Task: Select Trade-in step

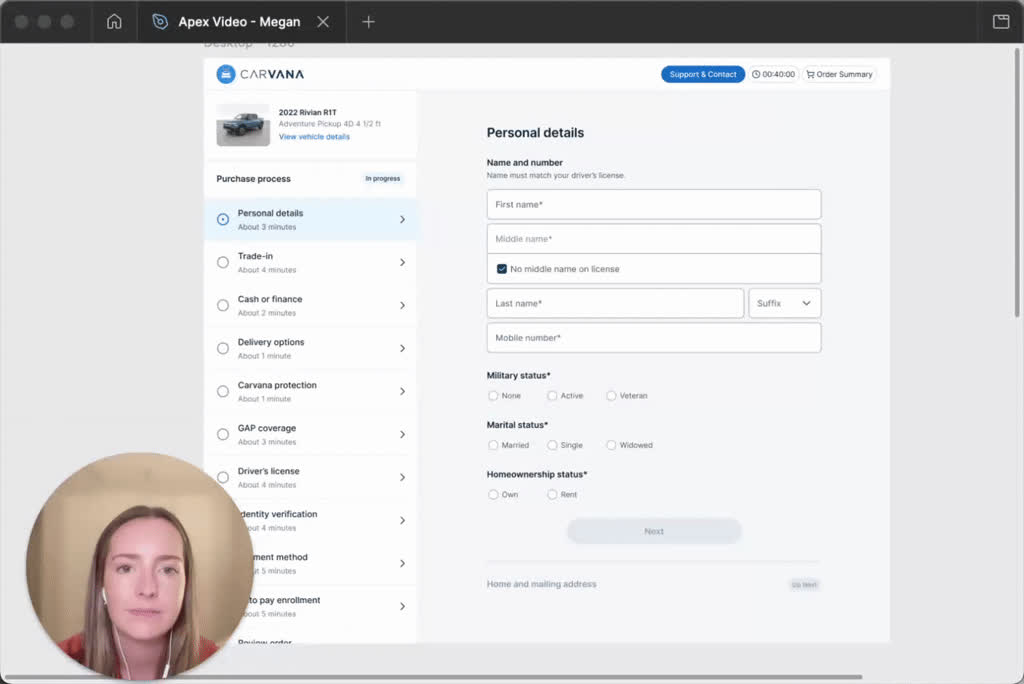Action: [x=311, y=263]
